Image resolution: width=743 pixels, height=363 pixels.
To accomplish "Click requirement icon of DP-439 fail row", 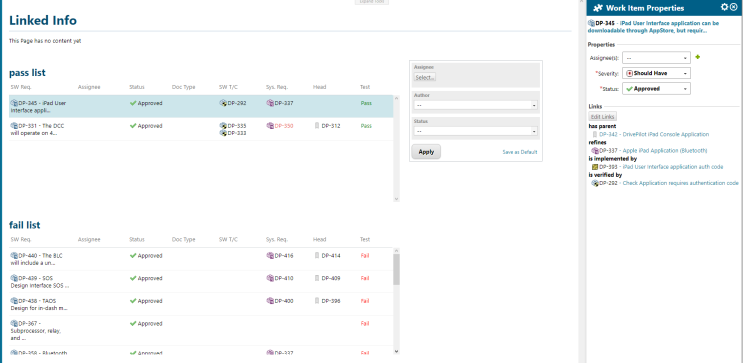I will [x=14, y=278].
